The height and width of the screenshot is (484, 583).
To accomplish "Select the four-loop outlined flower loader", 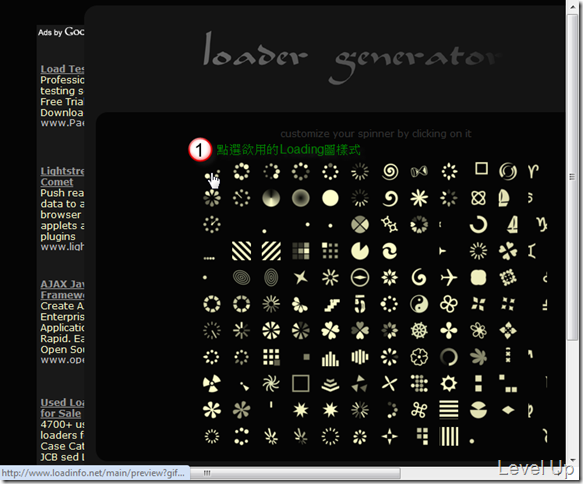I will point(449,304).
